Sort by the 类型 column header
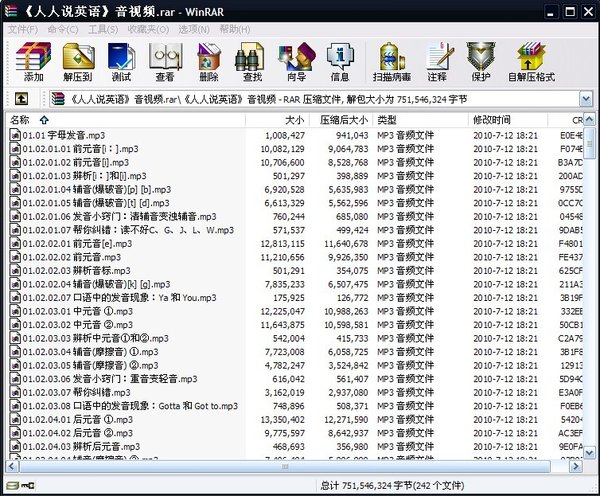Image resolution: width=600 pixels, height=496 pixels. coord(421,120)
